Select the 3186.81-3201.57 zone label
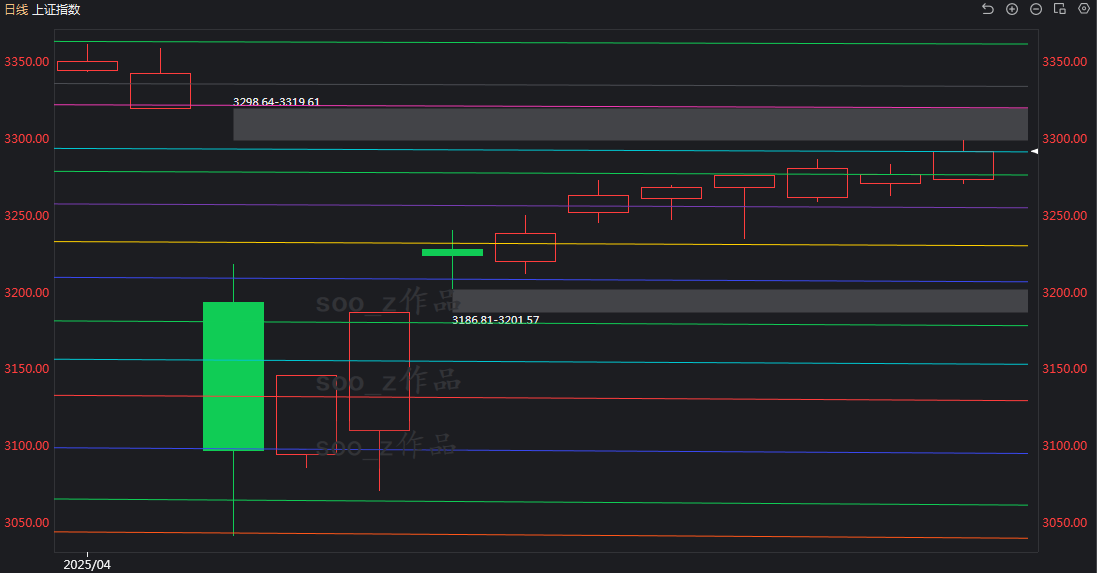 pyautogui.click(x=495, y=320)
